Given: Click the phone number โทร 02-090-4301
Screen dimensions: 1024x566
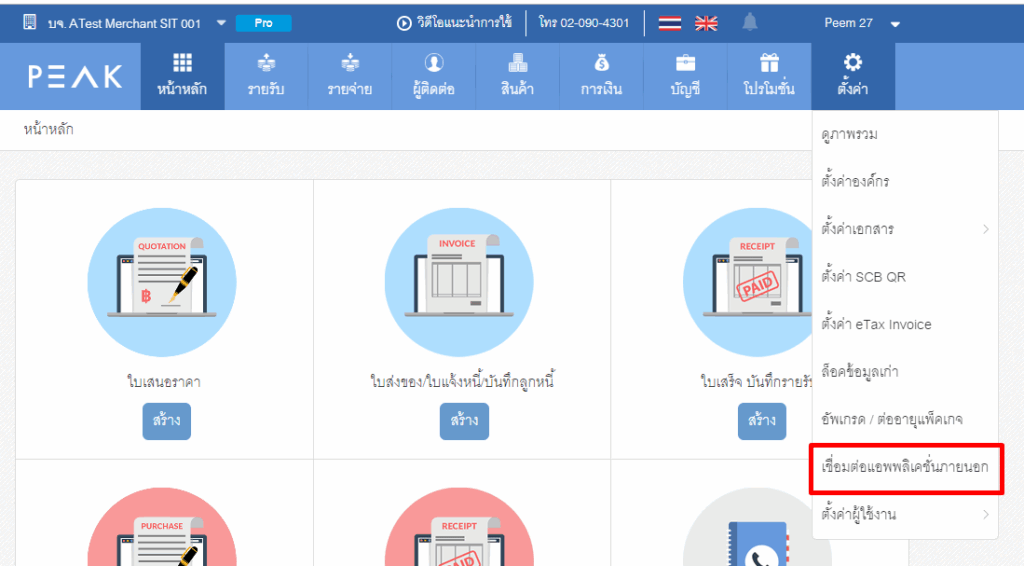Looking at the screenshot, I should tap(584, 23).
